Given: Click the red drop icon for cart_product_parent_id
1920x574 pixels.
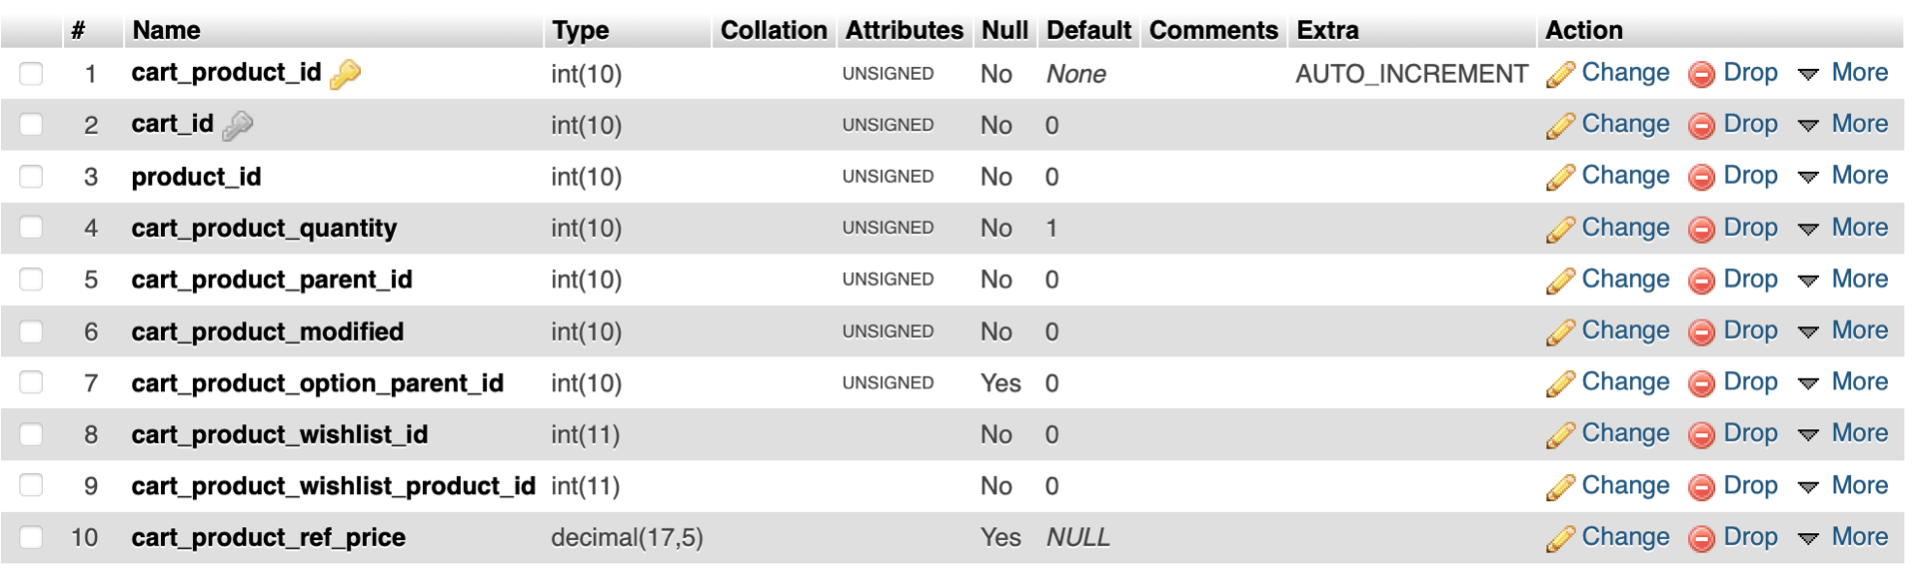Looking at the screenshot, I should point(1701,281).
